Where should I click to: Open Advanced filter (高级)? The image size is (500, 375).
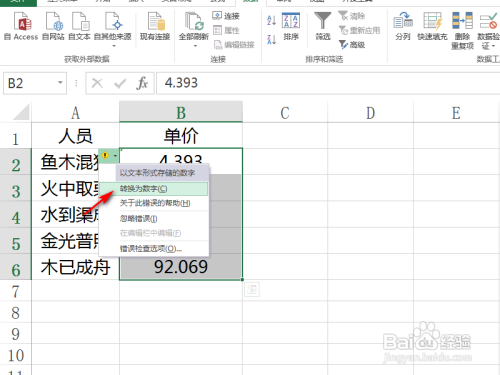coord(352,44)
